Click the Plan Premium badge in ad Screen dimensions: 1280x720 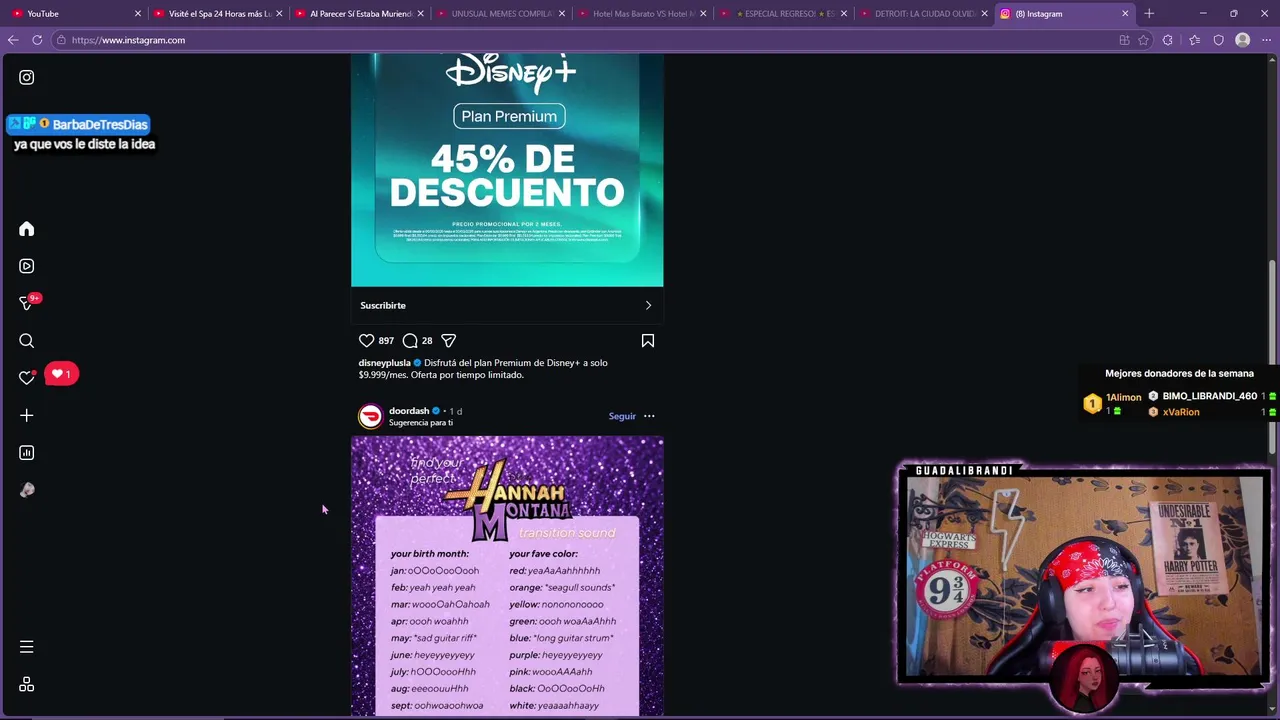tap(509, 116)
